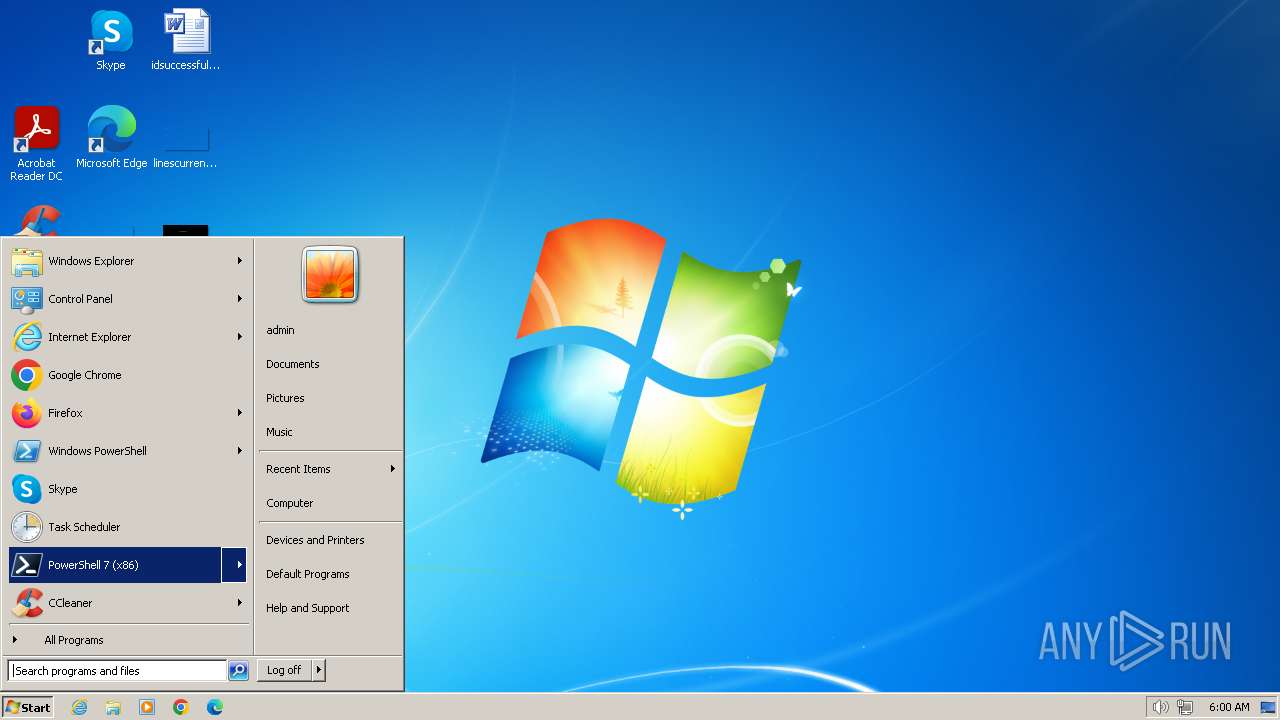The height and width of the screenshot is (720, 1280).
Task: Expand the Windows Explorer jump list arrow
Action: (239, 261)
